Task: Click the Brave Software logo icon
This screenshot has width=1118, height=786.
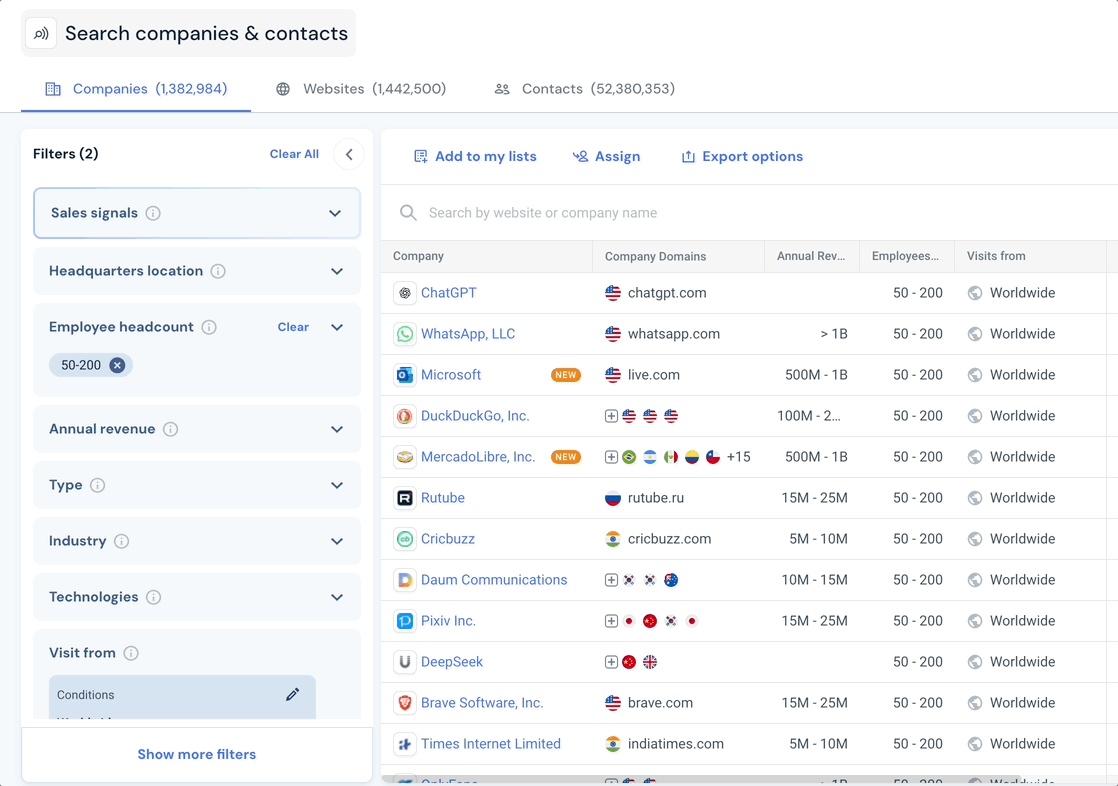Action: tap(405, 703)
